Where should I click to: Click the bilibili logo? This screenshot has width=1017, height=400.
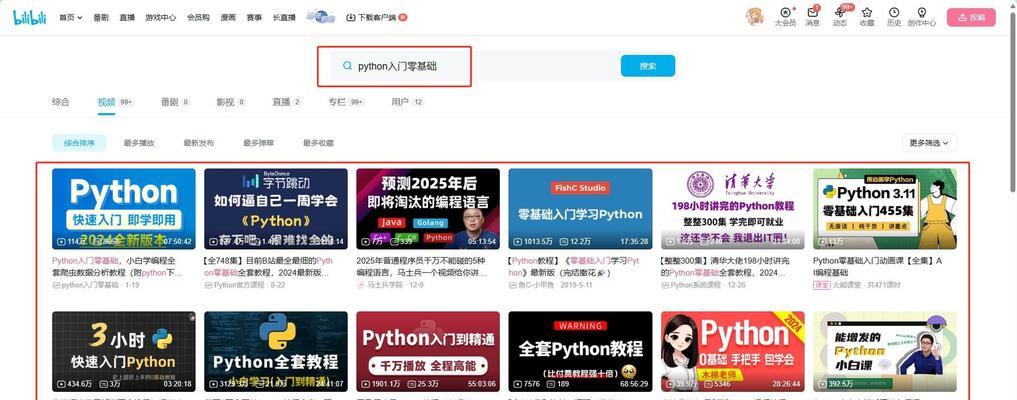30,18
